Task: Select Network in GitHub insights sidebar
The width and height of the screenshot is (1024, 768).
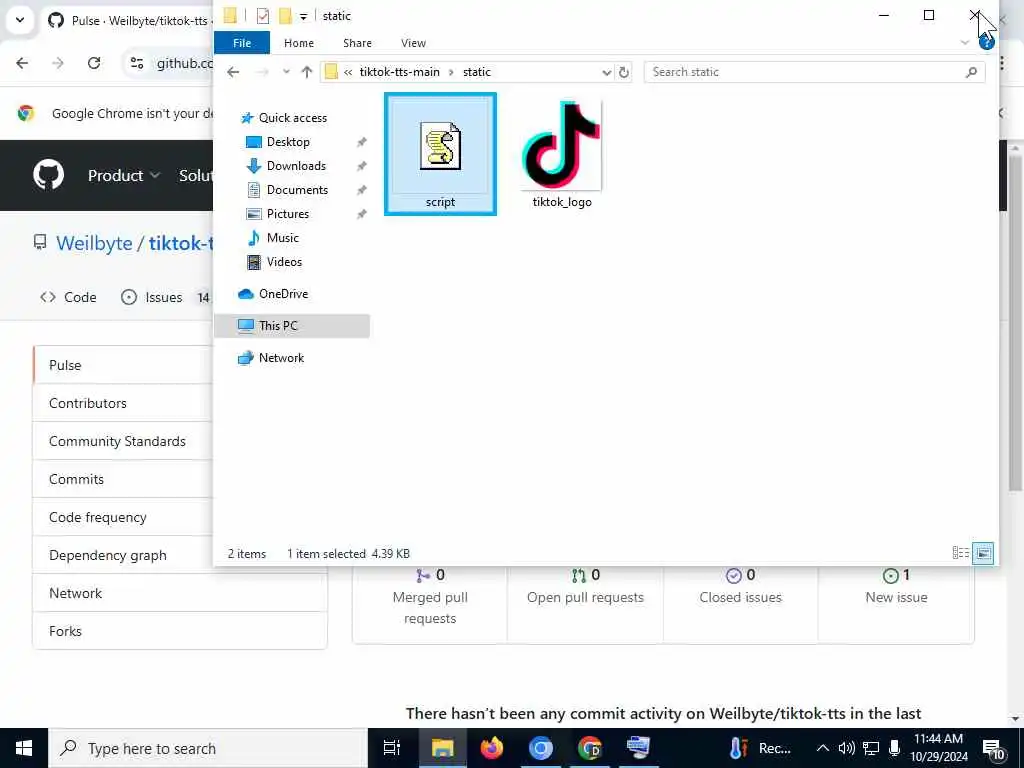Action: click(x=180, y=593)
